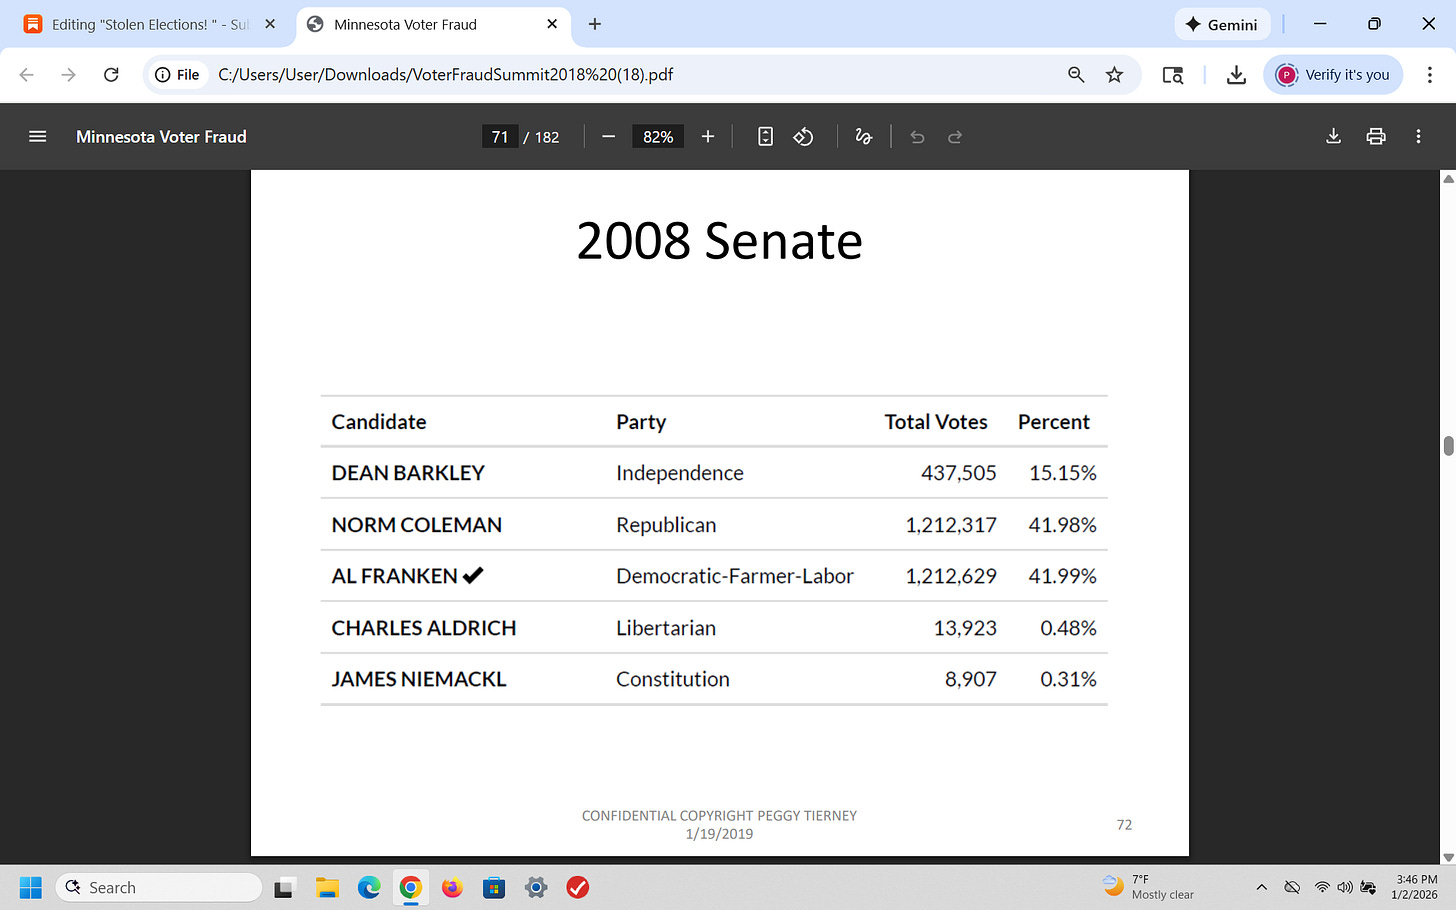The height and width of the screenshot is (910, 1456).
Task: Open PDF viewer more actions menu
Action: click(1418, 137)
